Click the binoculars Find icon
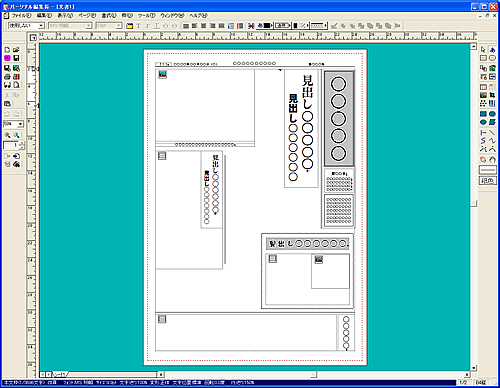500x388 pixels. tap(7, 85)
